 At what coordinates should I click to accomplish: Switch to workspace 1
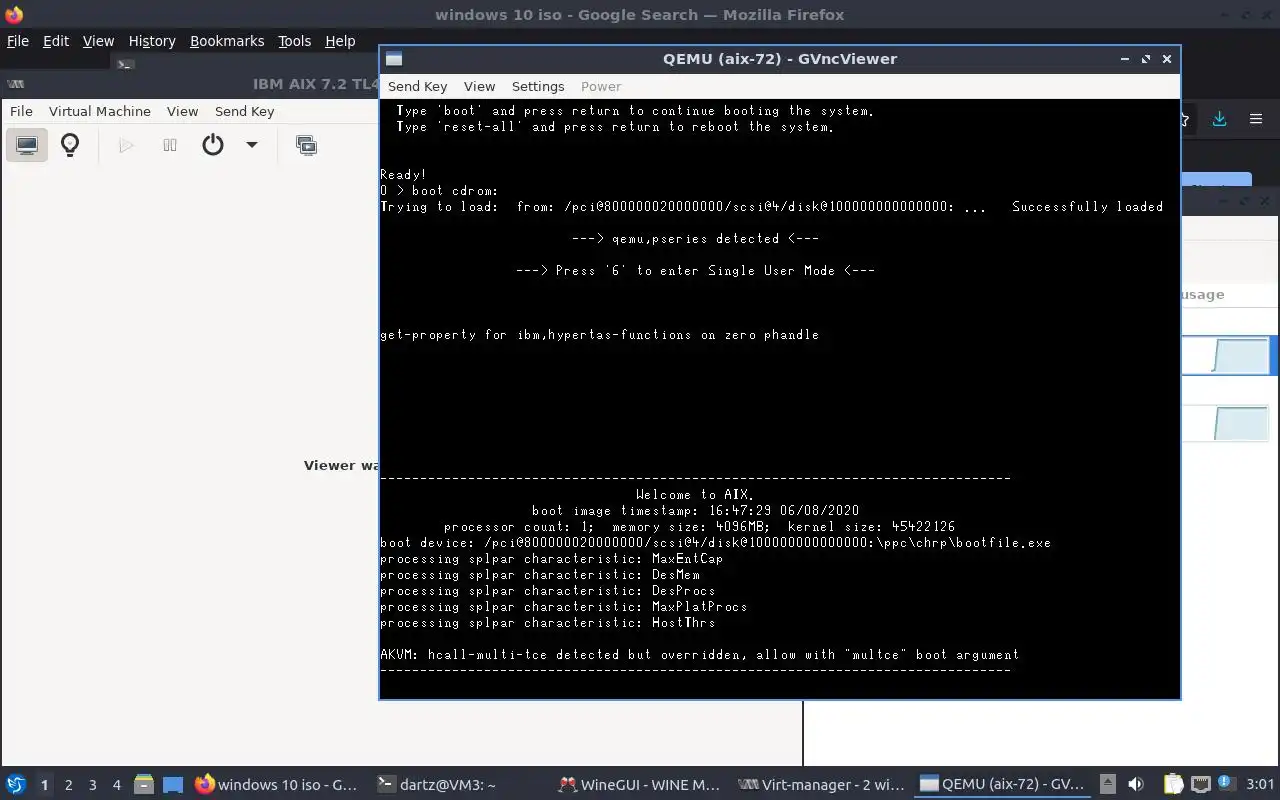44,785
